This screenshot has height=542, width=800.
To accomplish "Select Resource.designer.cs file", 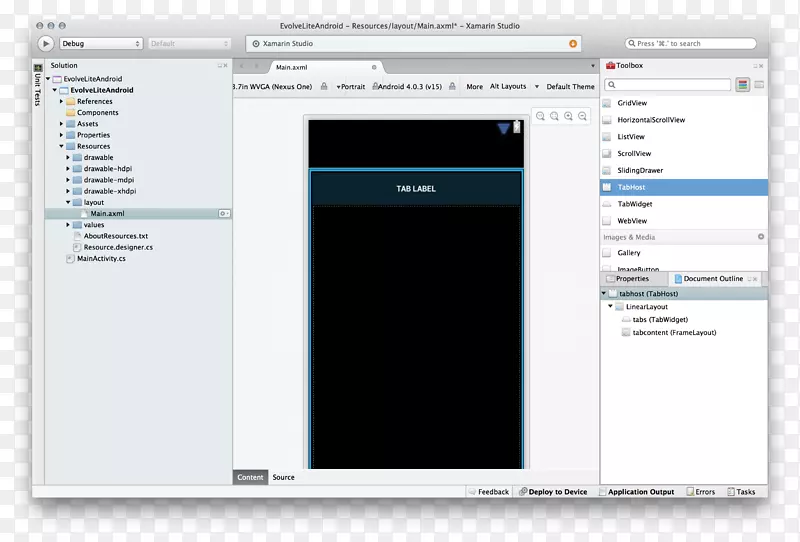I will pos(118,247).
